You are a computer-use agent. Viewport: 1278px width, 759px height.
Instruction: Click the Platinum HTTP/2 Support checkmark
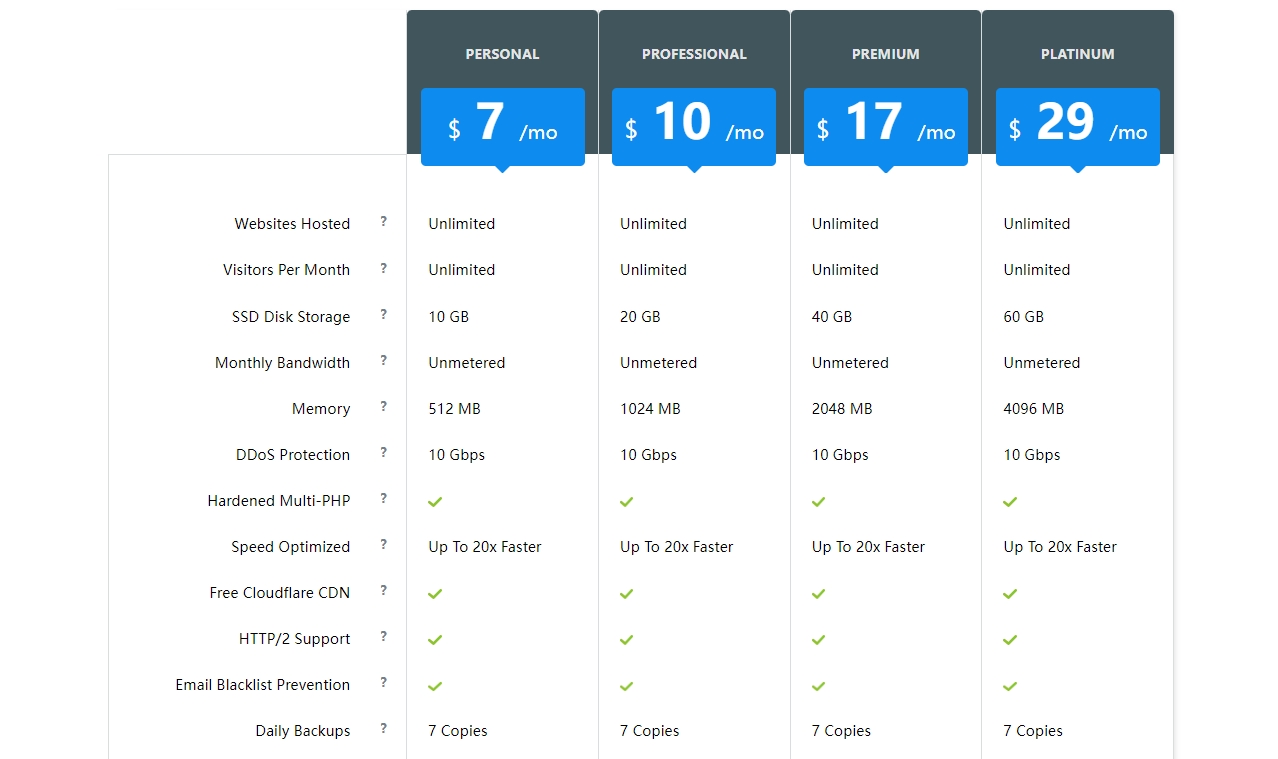pyautogui.click(x=1010, y=639)
